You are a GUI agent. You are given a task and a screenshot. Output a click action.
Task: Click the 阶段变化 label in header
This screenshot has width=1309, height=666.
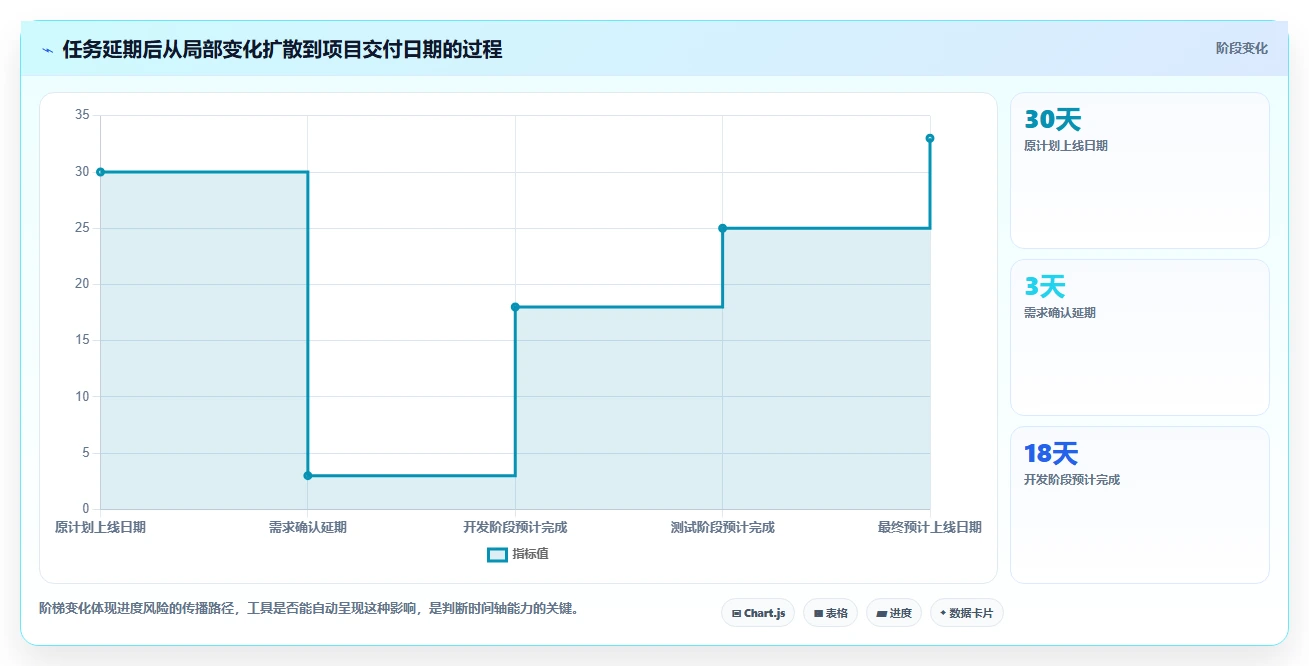click(x=1242, y=48)
